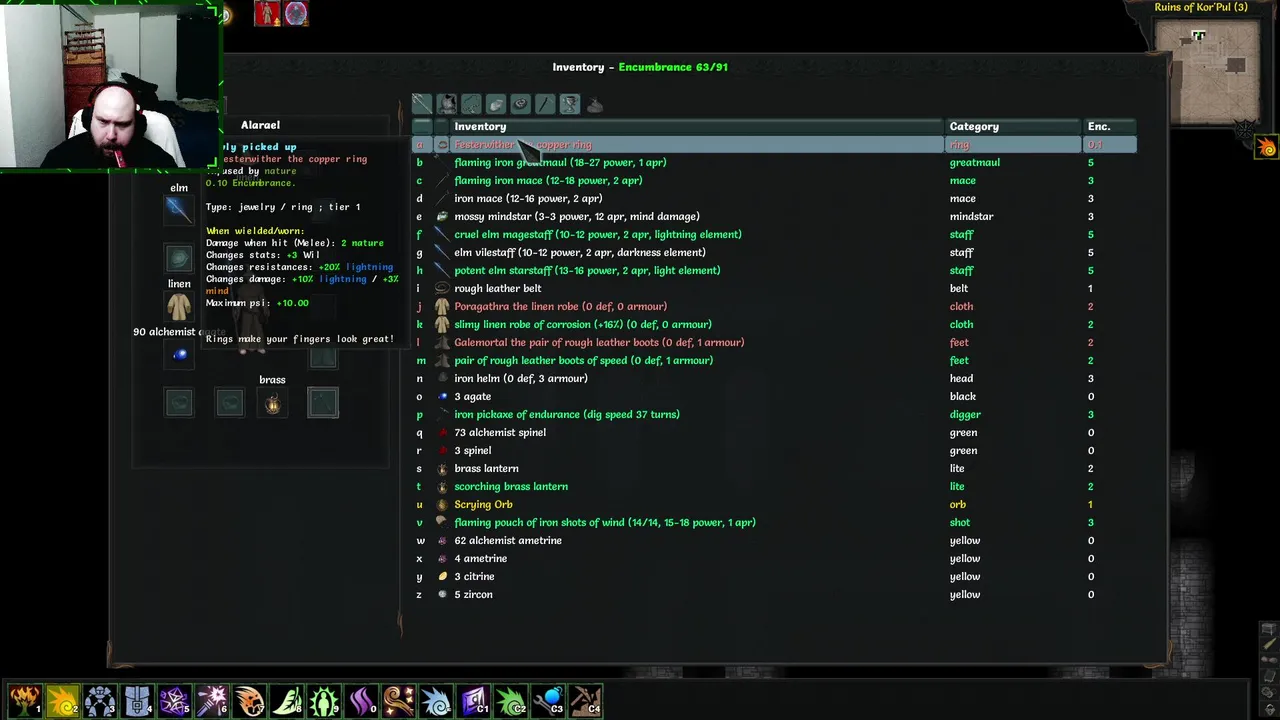The image size is (1280, 720).
Task: Open the rune inscriptions filter tab
Action: (x=520, y=104)
